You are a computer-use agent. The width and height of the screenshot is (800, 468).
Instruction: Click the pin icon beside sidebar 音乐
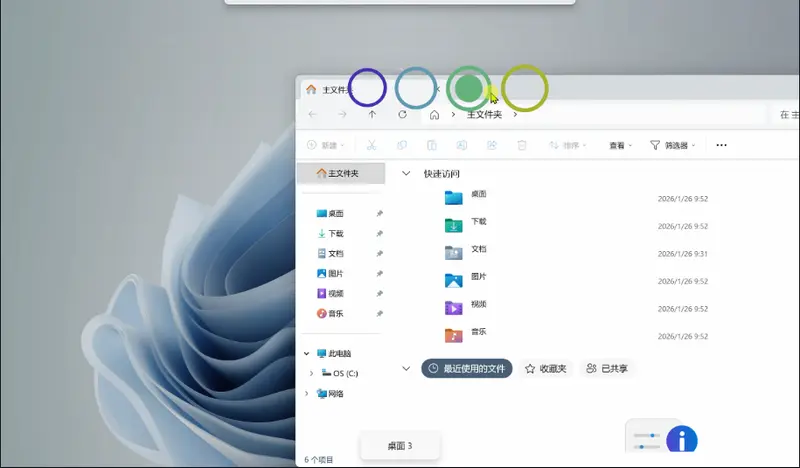380,313
